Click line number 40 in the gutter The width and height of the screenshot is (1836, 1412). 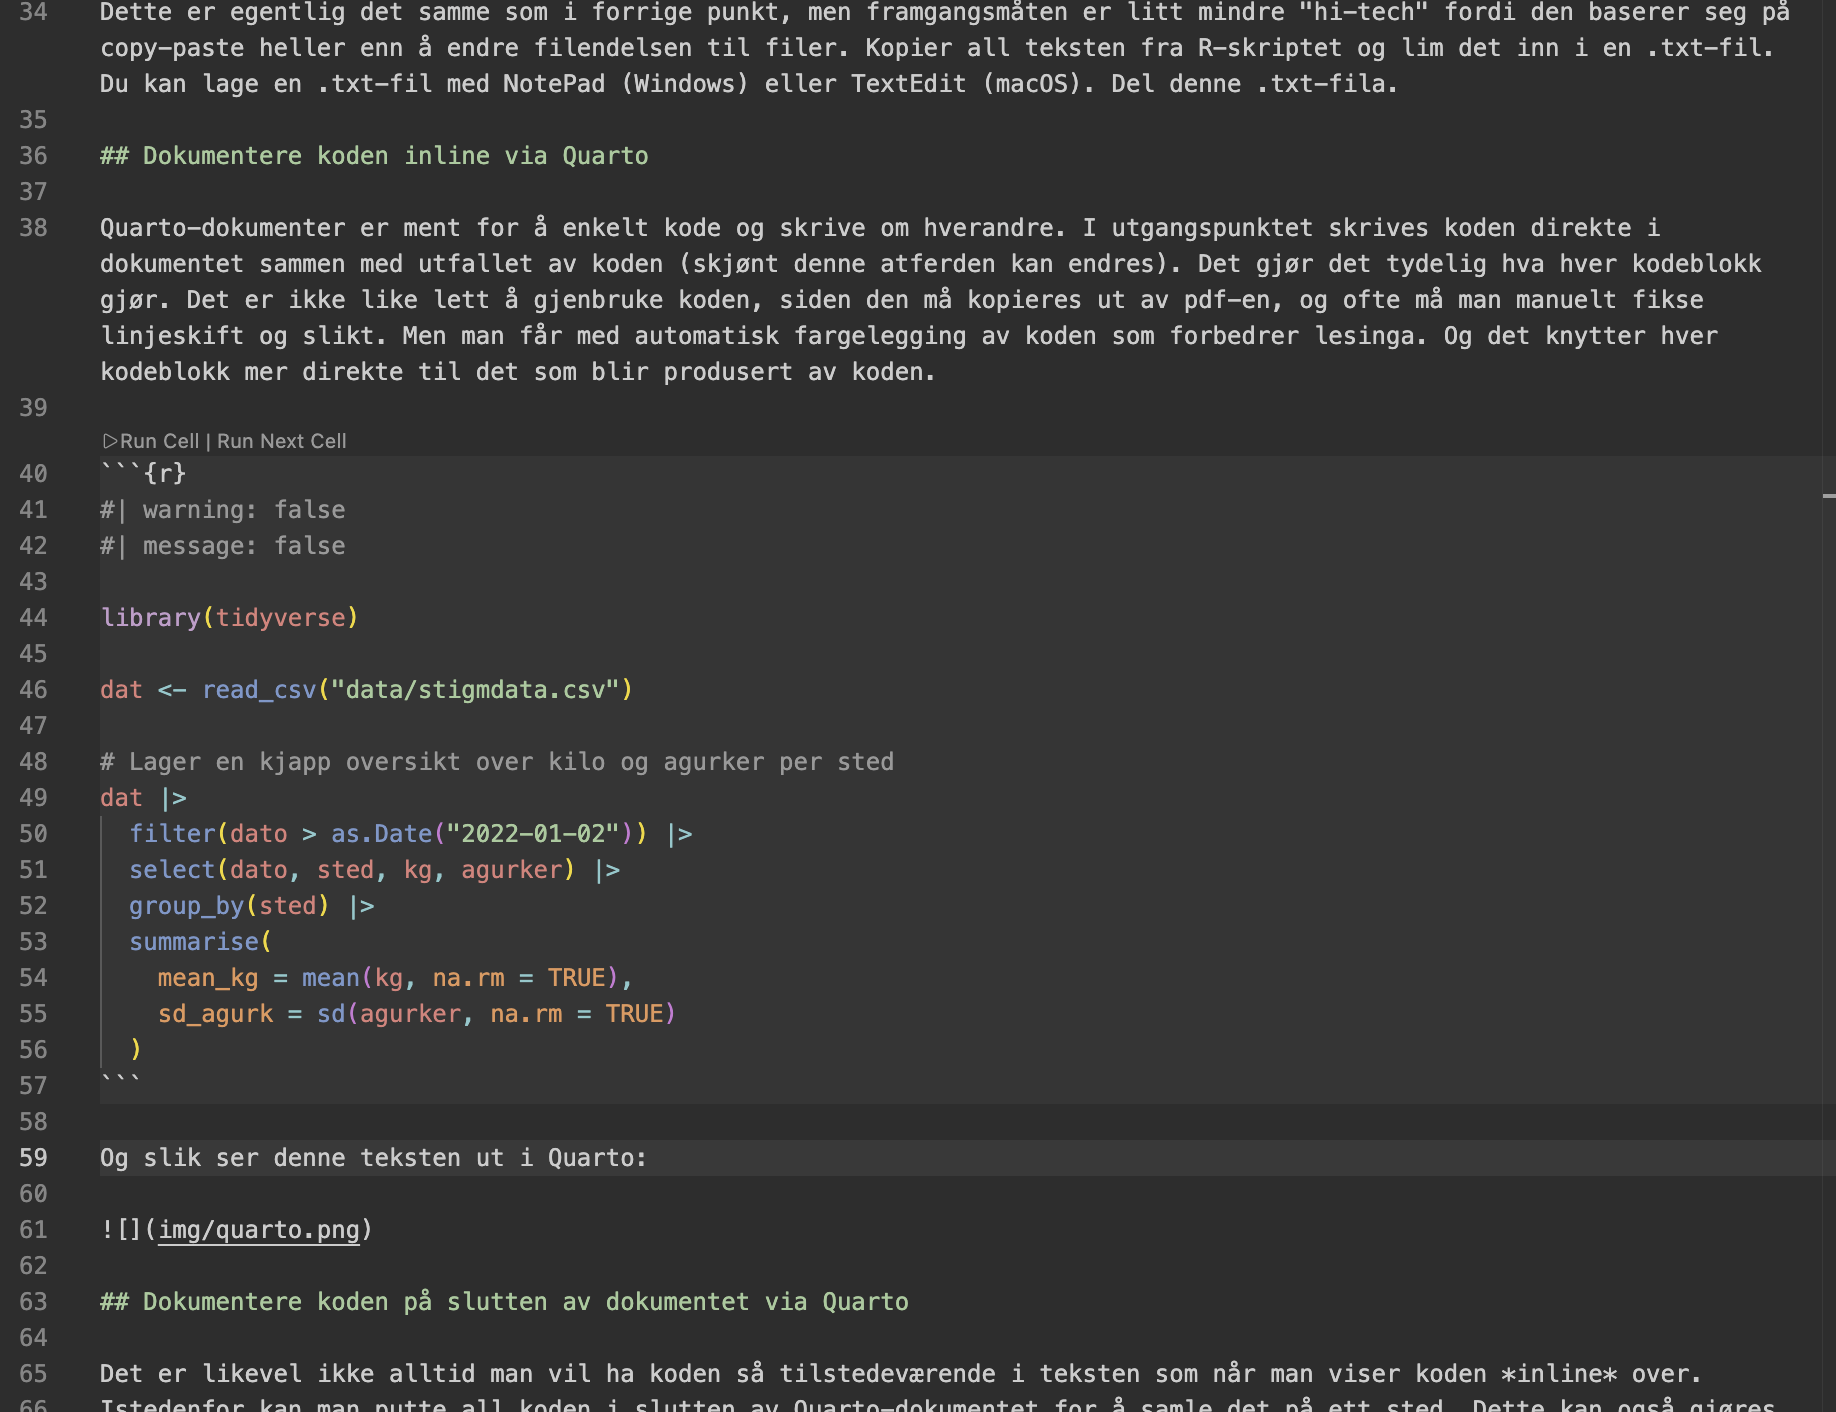coord(33,474)
